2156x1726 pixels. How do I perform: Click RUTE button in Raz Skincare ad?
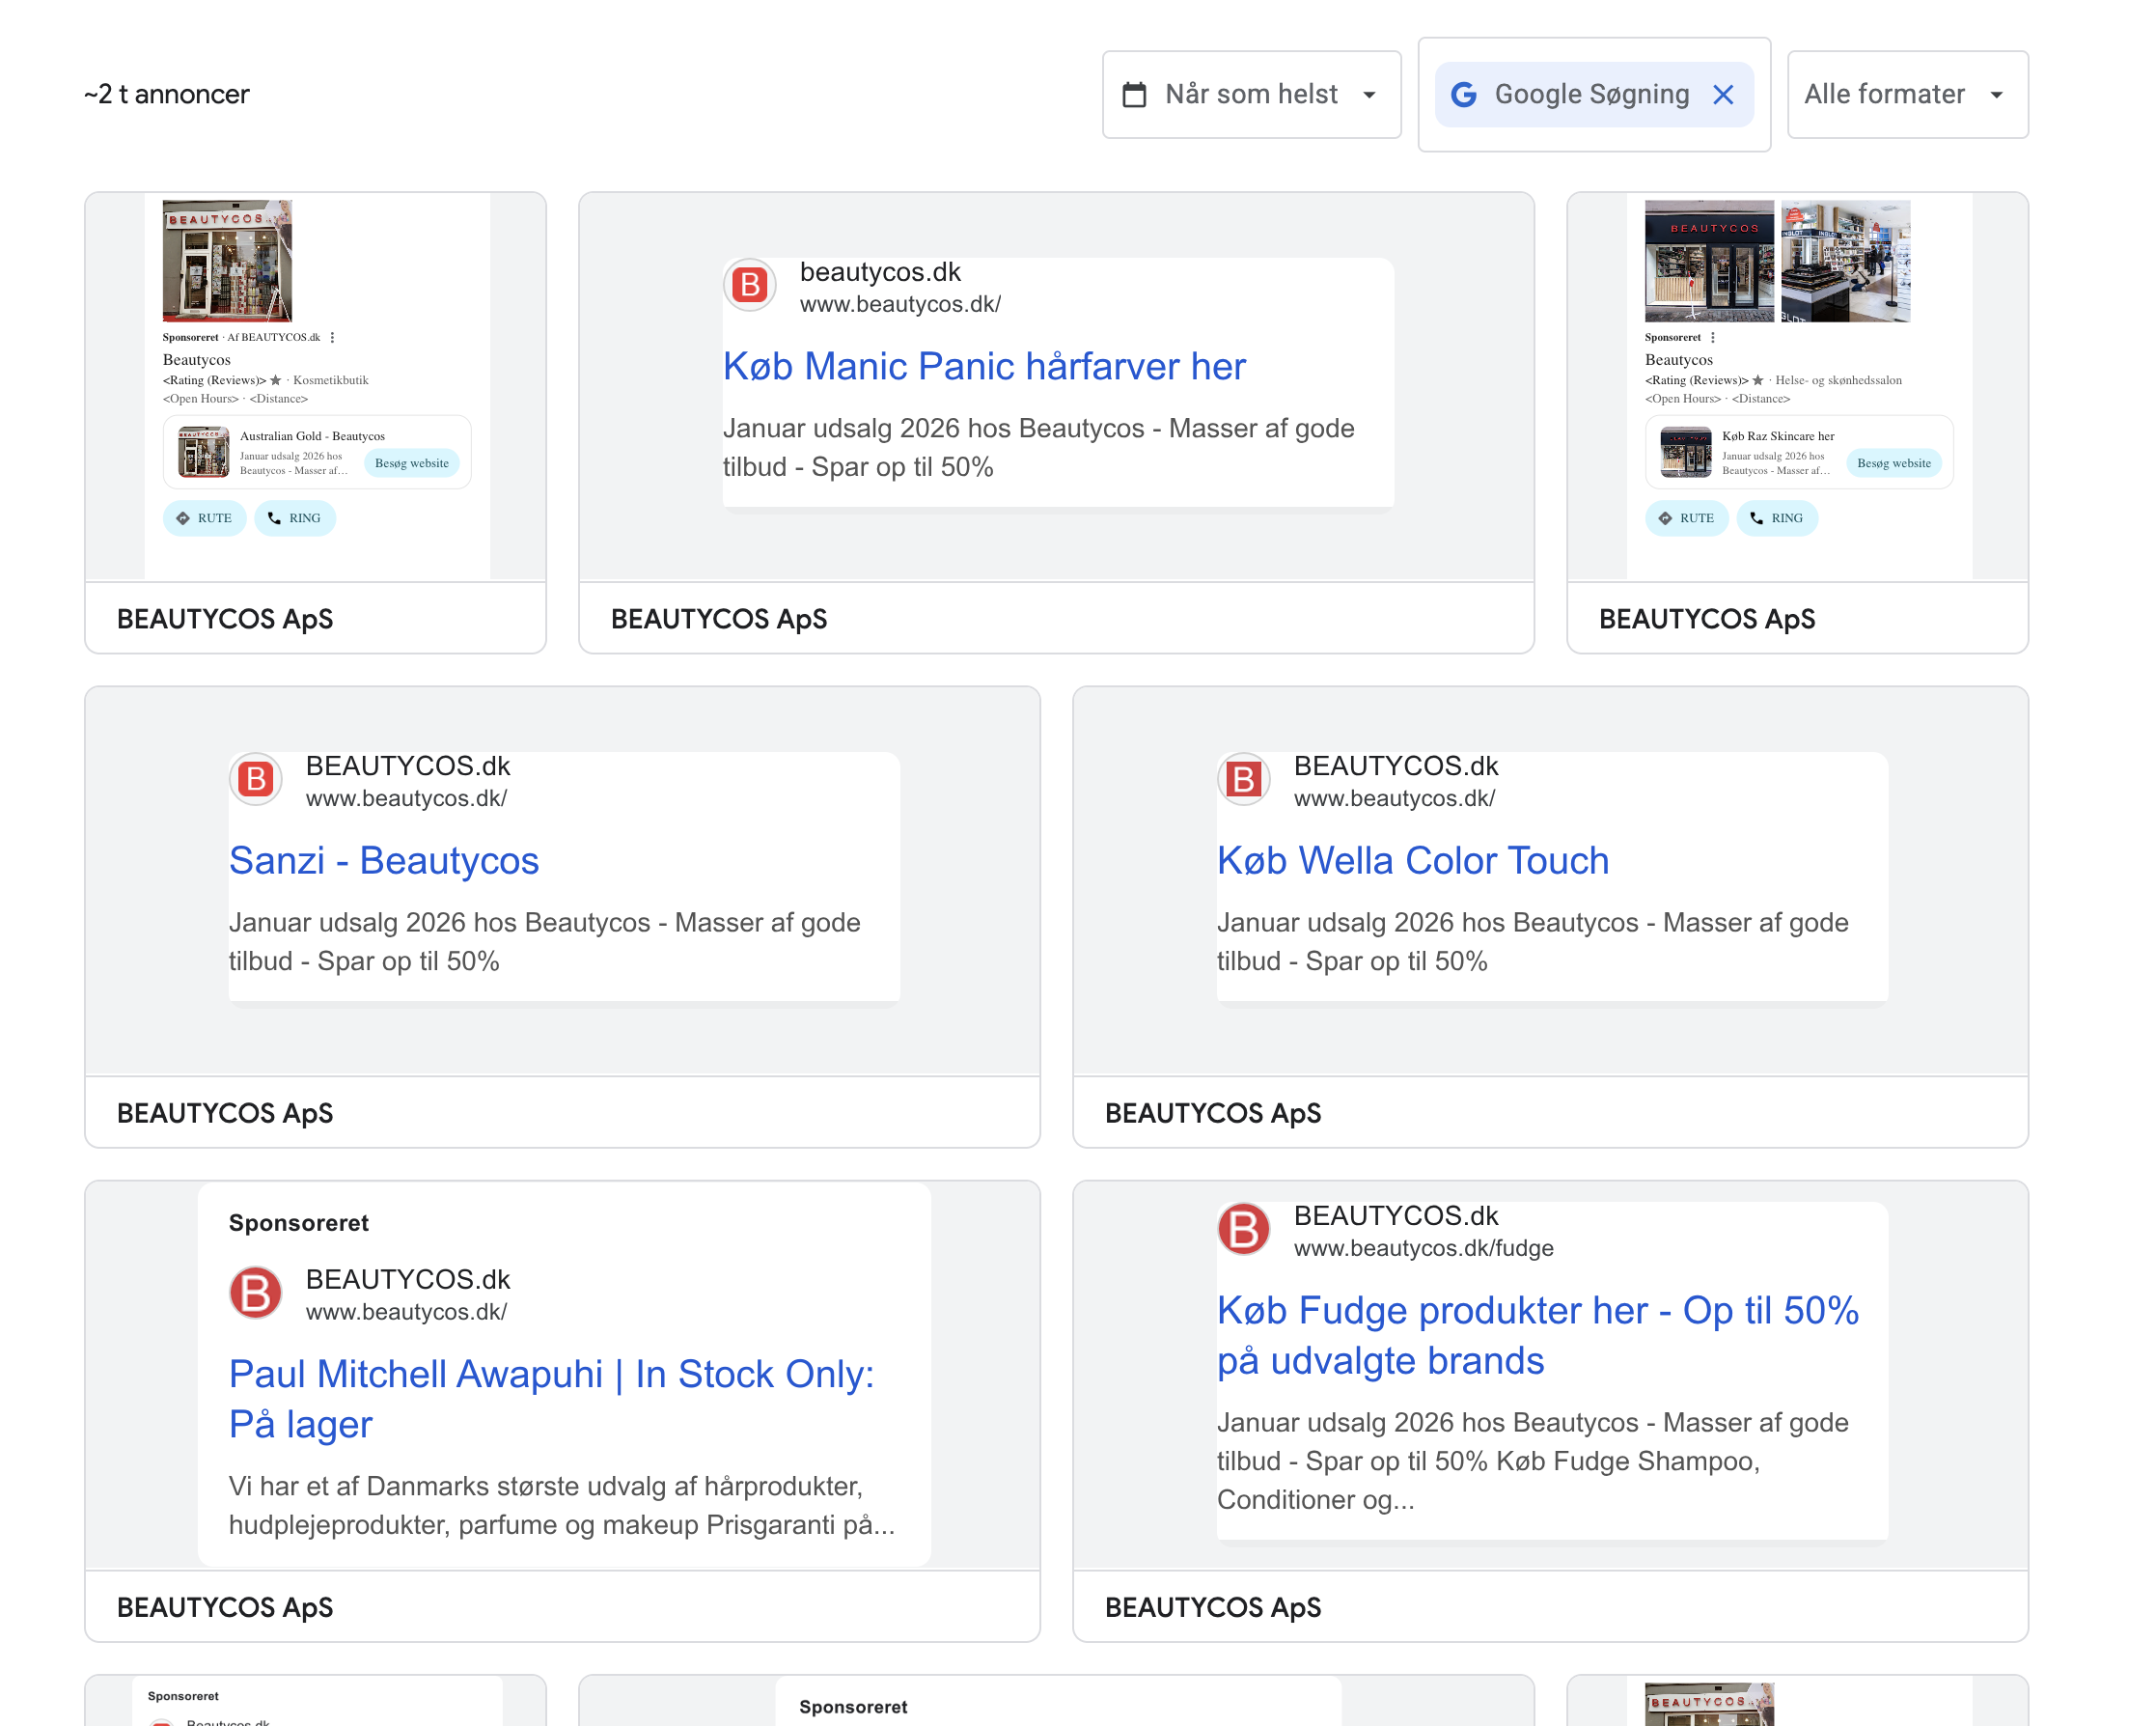(1686, 518)
